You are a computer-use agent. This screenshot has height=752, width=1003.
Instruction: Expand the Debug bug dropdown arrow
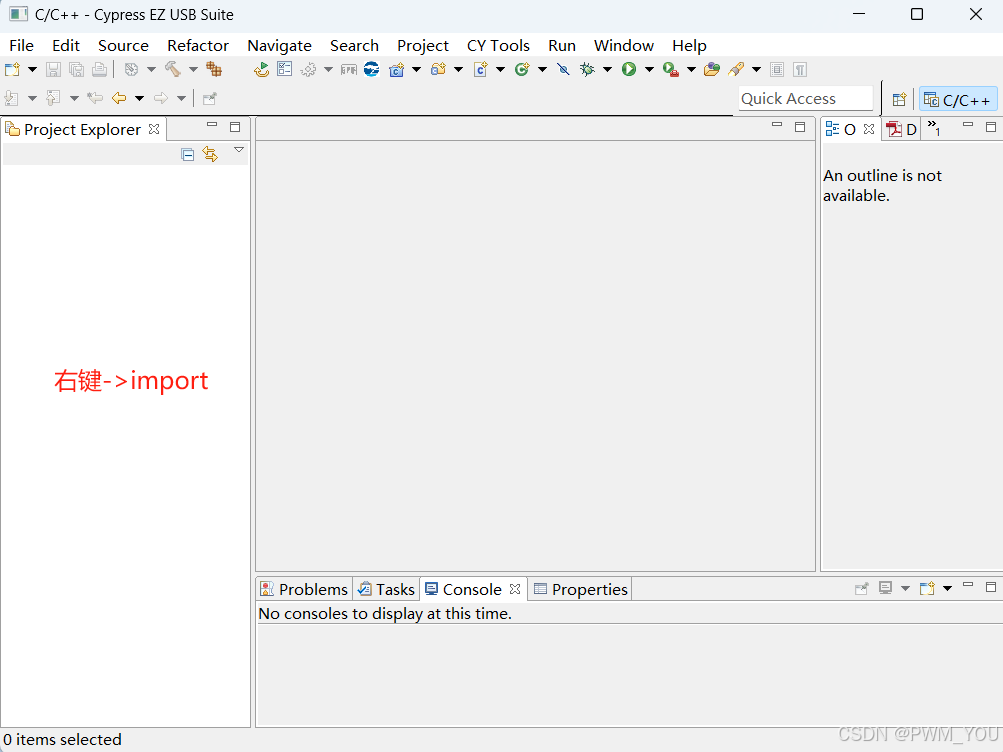click(x=608, y=69)
